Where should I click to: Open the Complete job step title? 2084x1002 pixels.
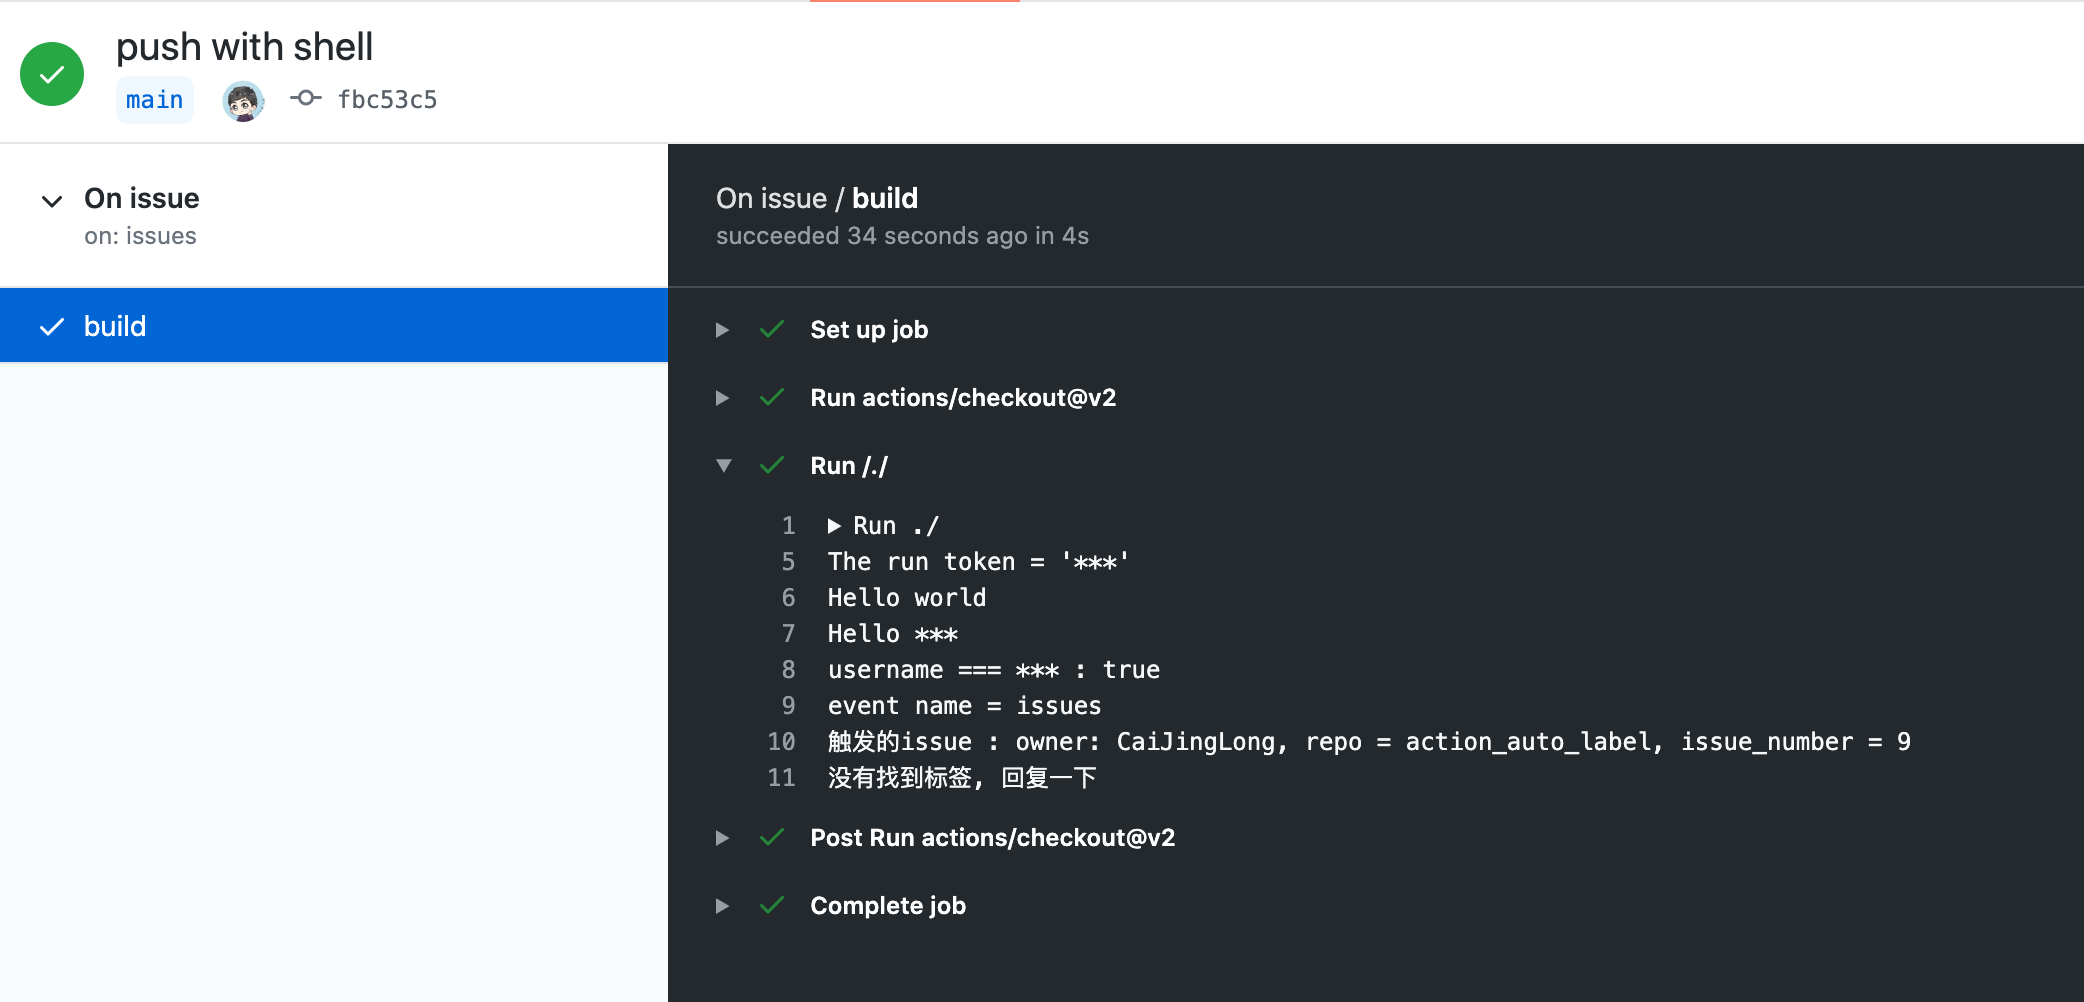888,906
